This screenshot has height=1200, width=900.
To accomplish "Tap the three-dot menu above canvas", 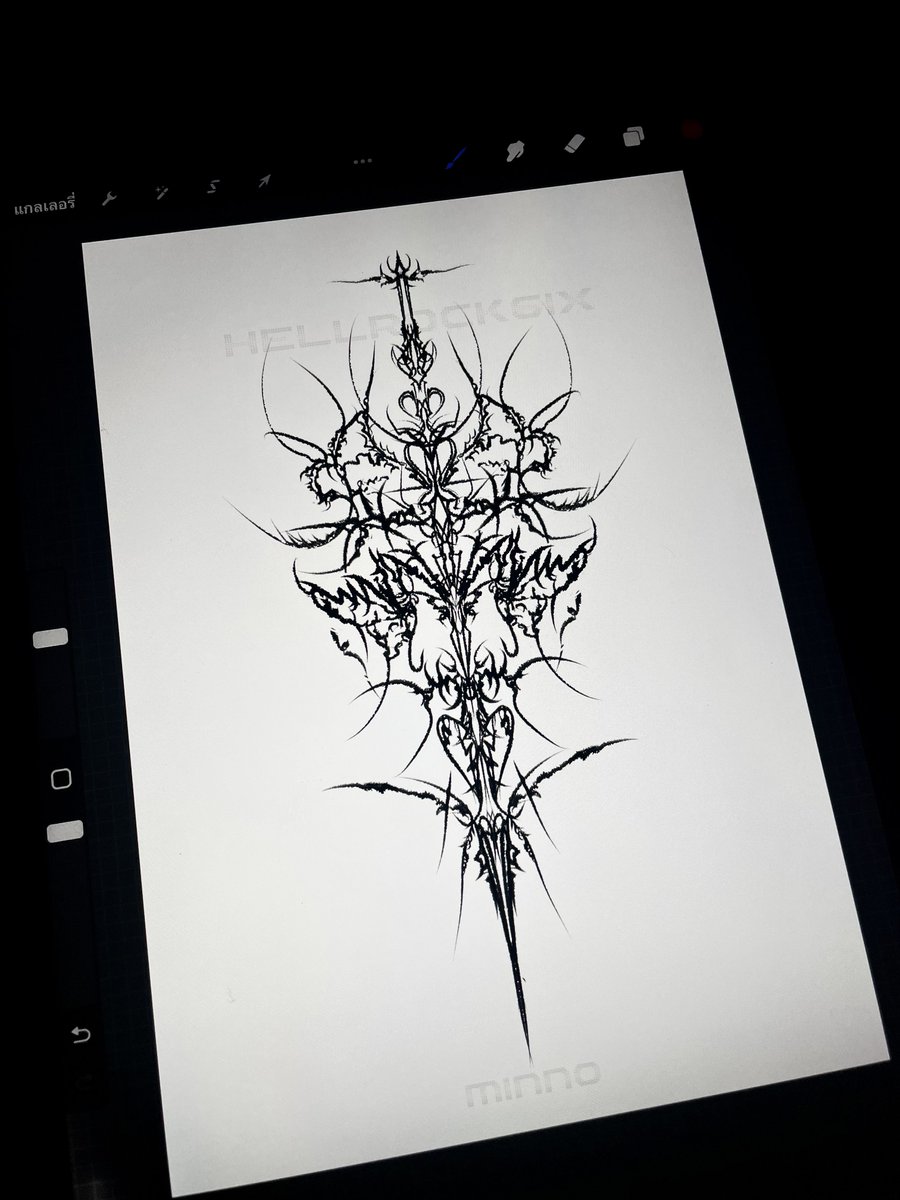I will click(x=362, y=161).
